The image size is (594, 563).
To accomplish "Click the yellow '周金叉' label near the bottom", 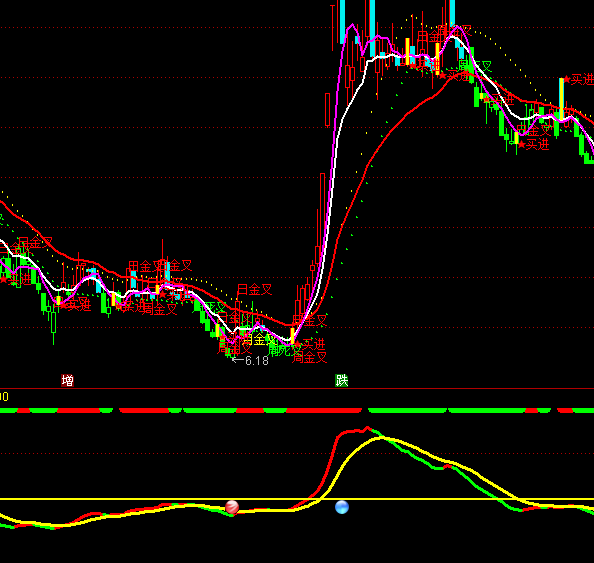I will coord(258,339).
